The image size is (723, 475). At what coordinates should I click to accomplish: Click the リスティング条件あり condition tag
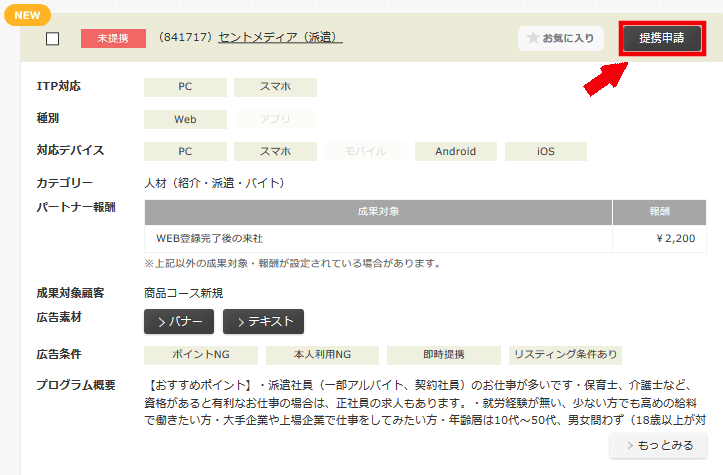pyautogui.click(x=565, y=355)
